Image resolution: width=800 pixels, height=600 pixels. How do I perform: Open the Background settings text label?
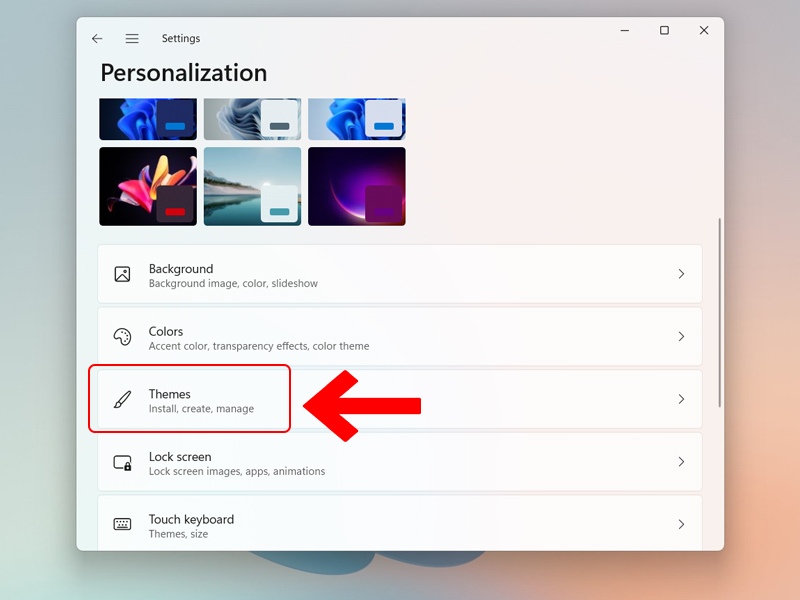181,269
